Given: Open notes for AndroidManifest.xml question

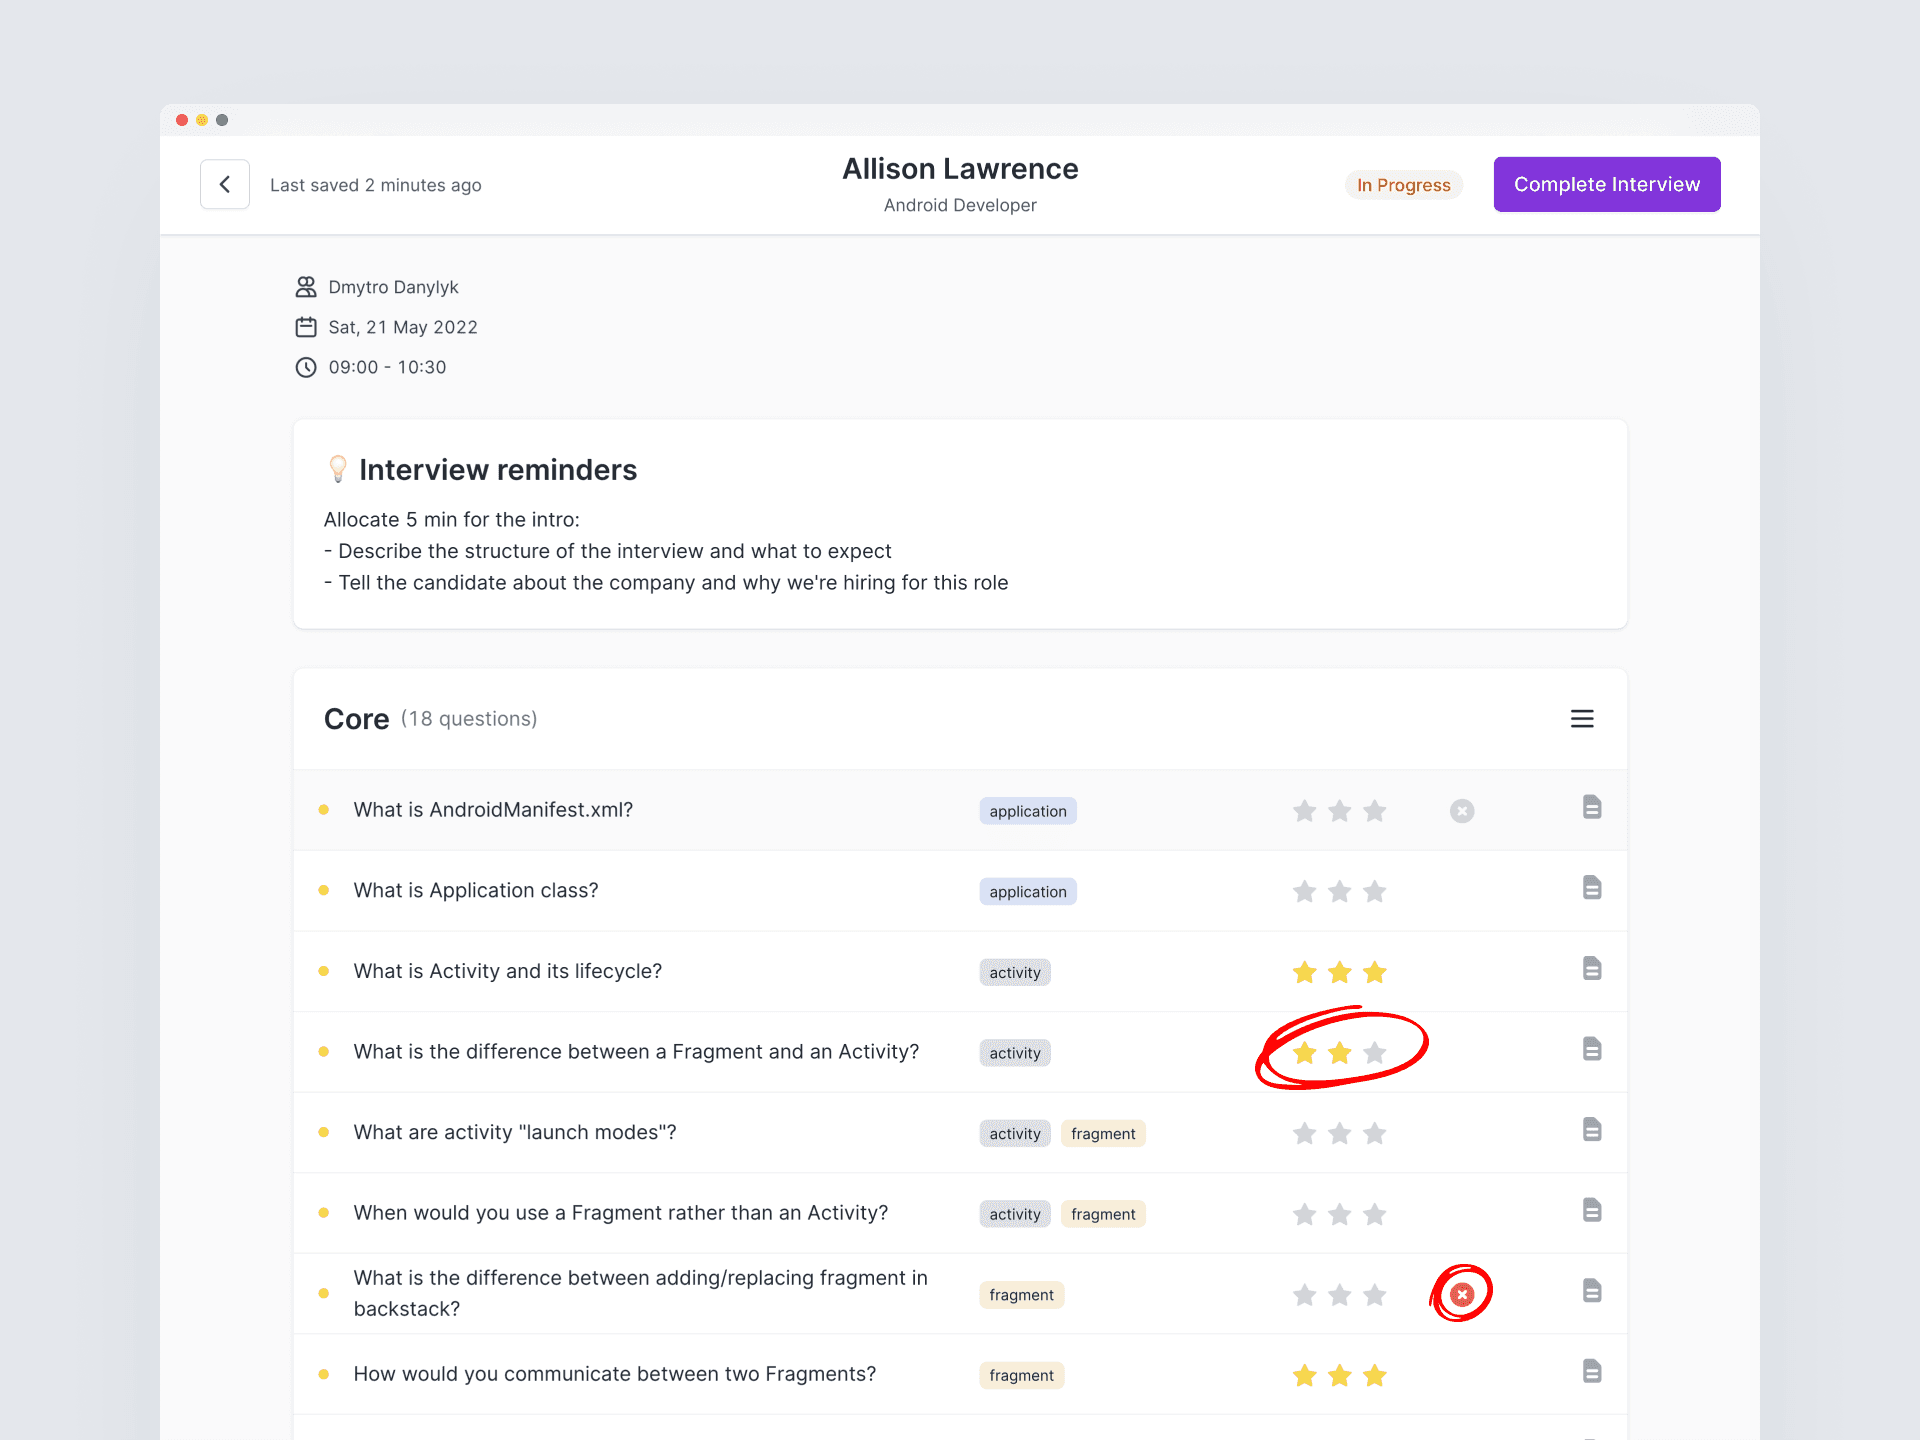Looking at the screenshot, I should (1592, 807).
